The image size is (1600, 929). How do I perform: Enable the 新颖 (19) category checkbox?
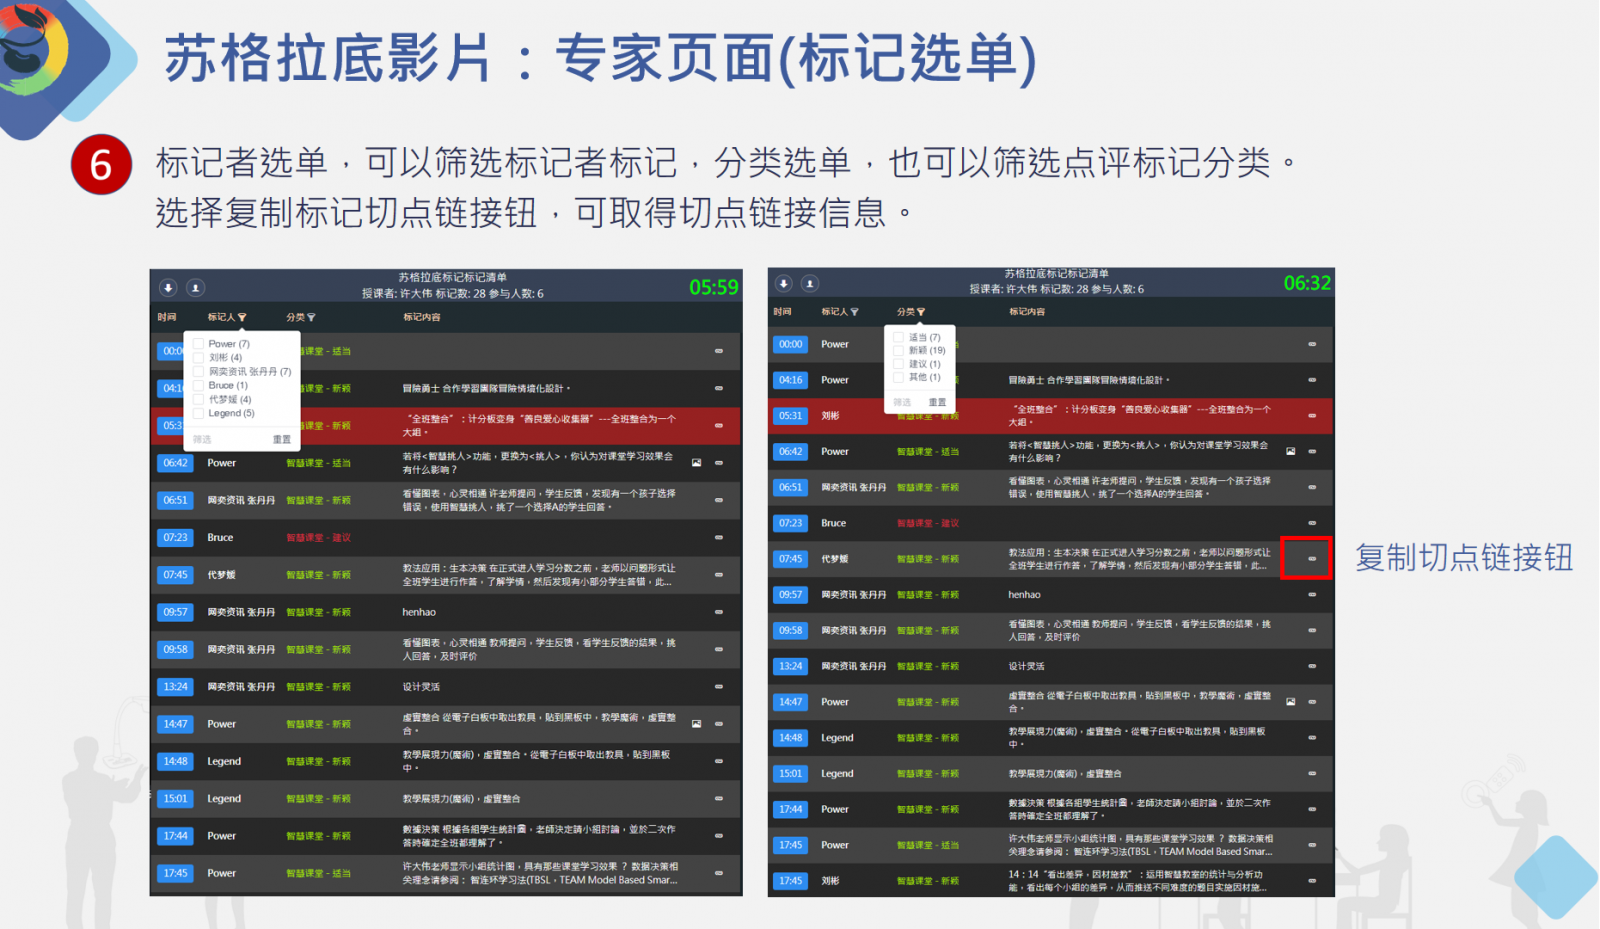pyautogui.click(x=898, y=351)
